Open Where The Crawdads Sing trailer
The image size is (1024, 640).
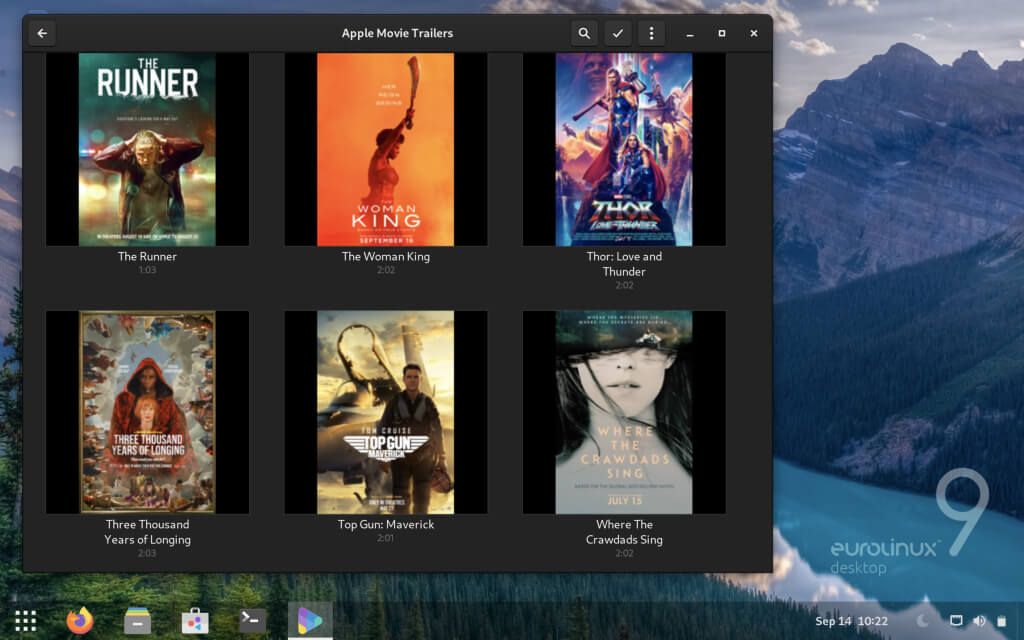tap(623, 412)
